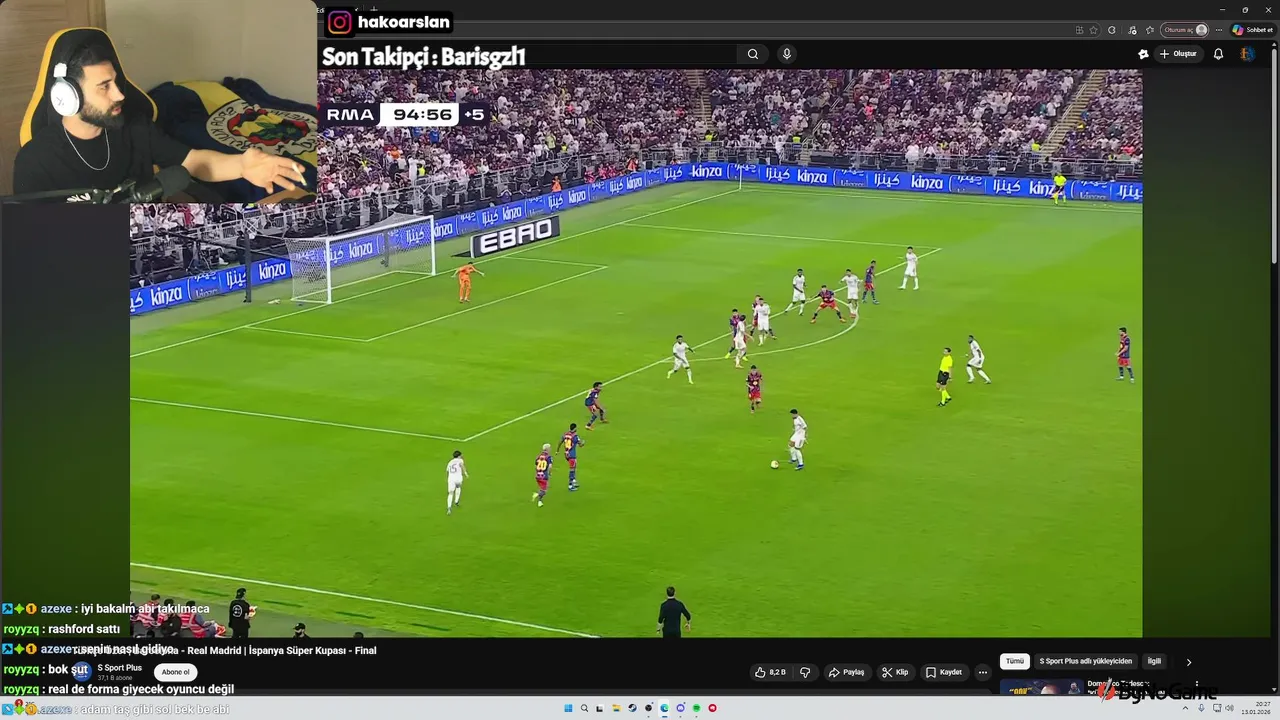Open Copilot Sohbet et button

point(1253,30)
